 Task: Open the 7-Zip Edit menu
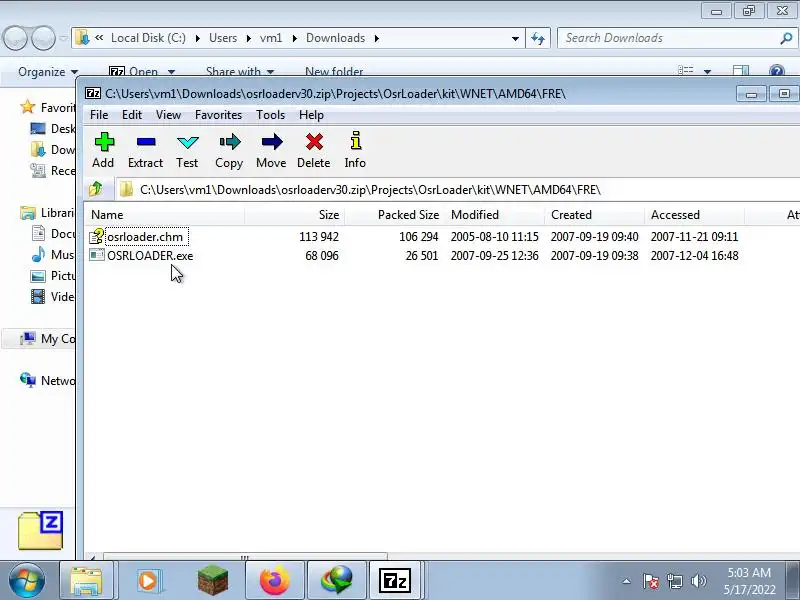tap(132, 115)
